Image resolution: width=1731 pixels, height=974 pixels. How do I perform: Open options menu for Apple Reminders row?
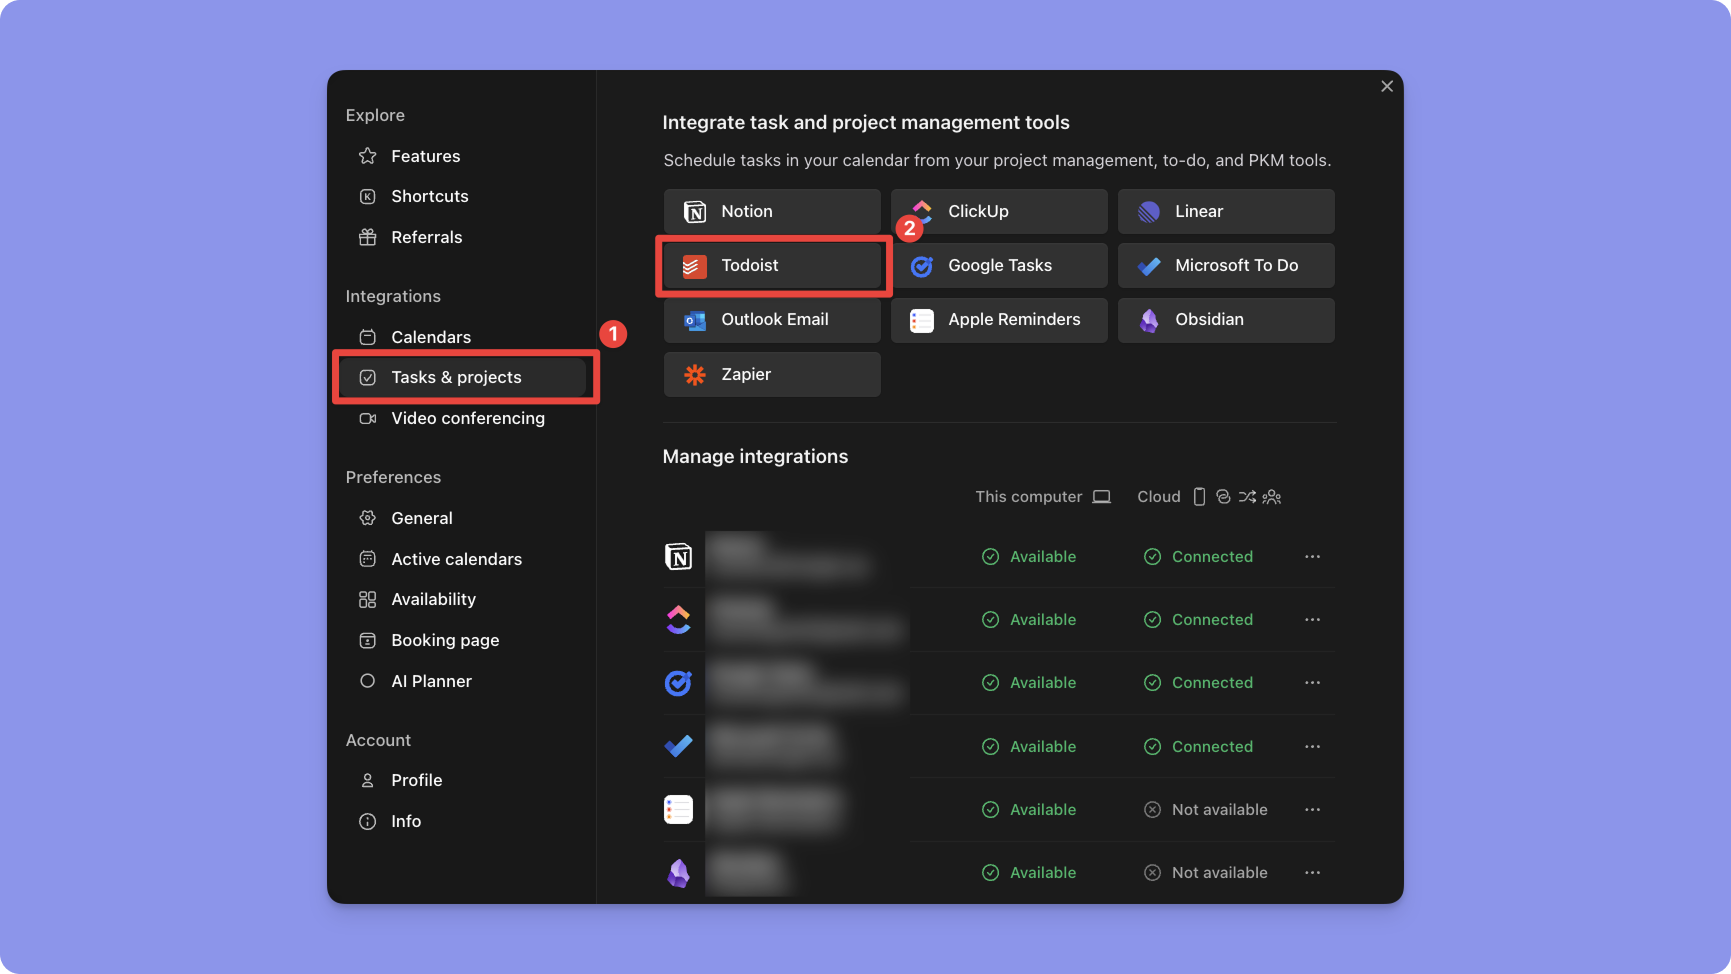pos(1313,810)
